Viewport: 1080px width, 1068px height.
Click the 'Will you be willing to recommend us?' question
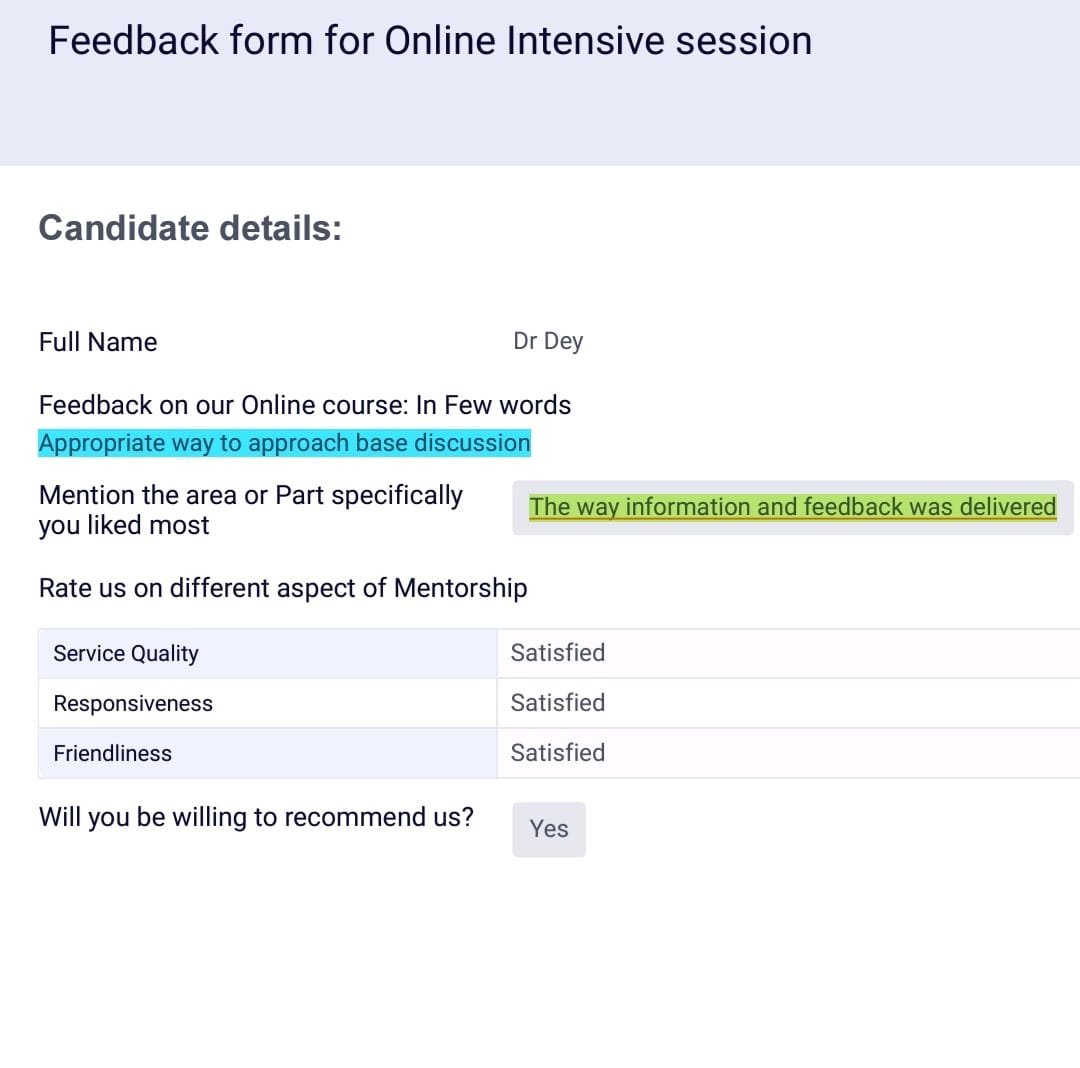coord(256,817)
